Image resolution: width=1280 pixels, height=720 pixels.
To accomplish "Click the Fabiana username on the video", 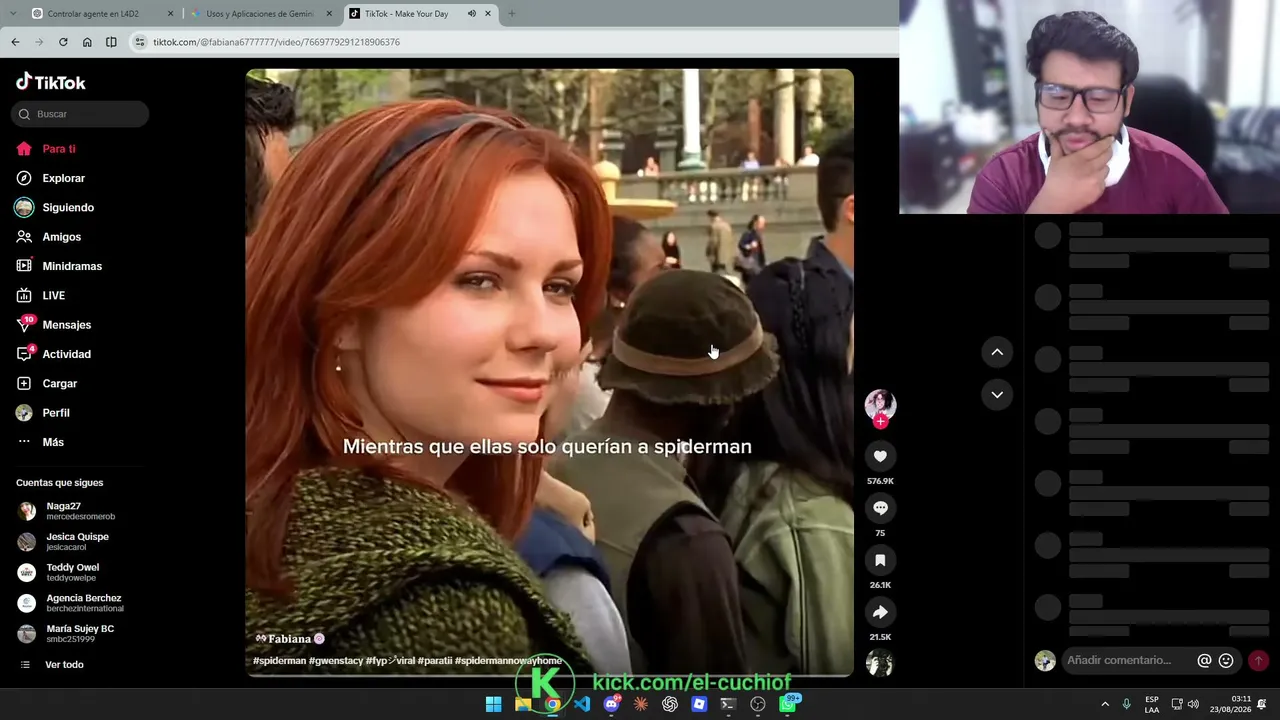I will (289, 639).
